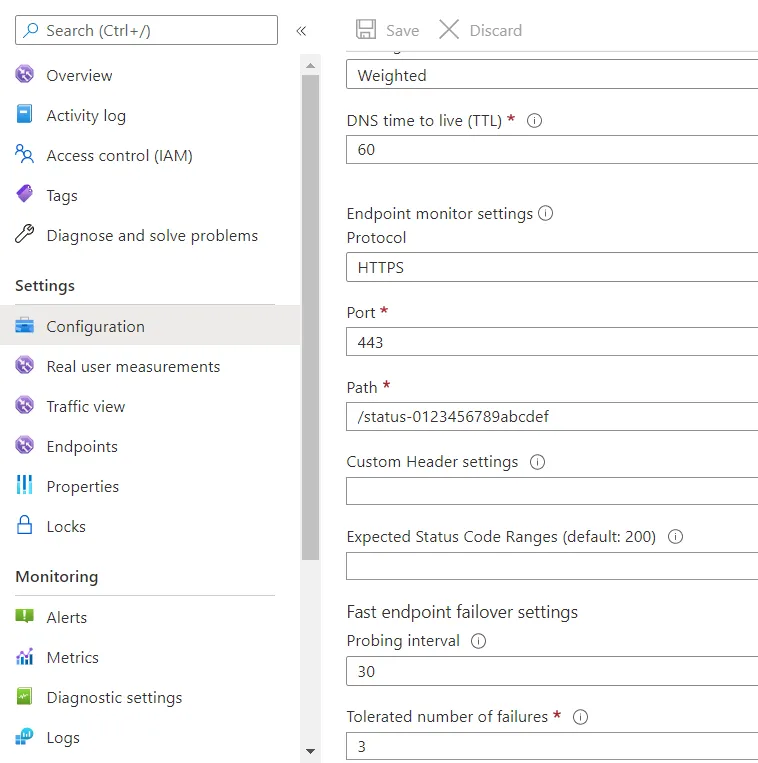The width and height of the screenshot is (758, 763).
Task: Click the Discard X icon
Action: click(x=449, y=30)
